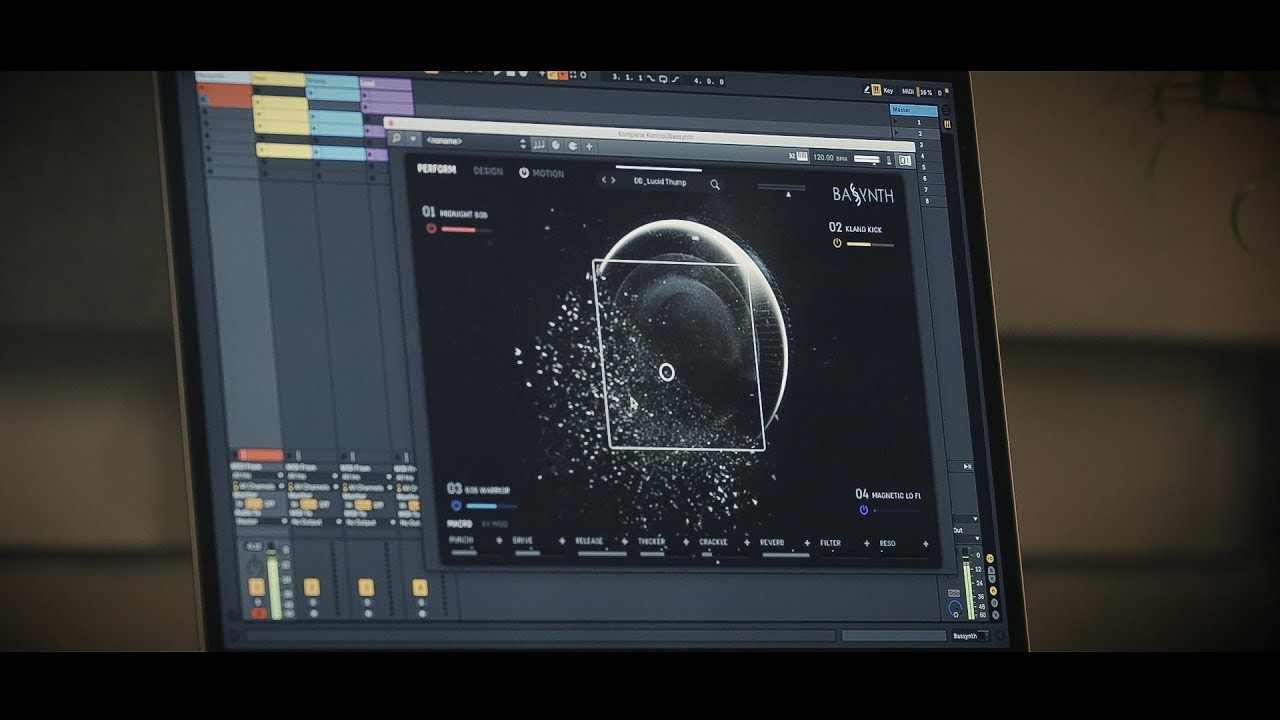
Task: Open the noname preset selector arrows
Action: click(524, 144)
